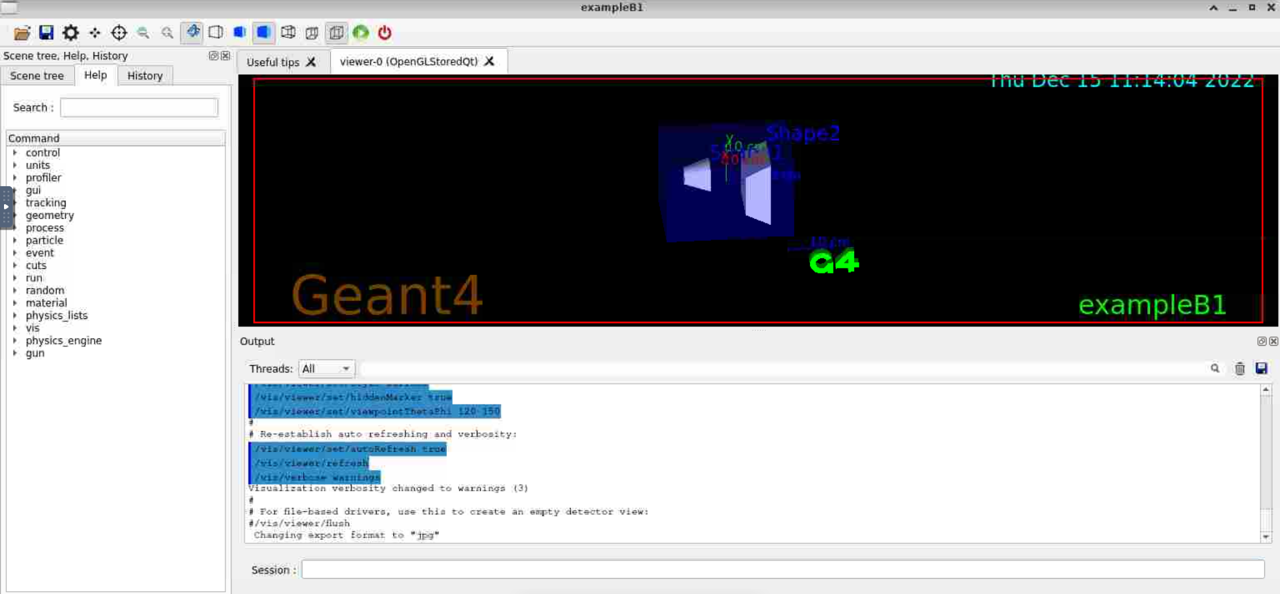Select the process command entry

coord(45,228)
